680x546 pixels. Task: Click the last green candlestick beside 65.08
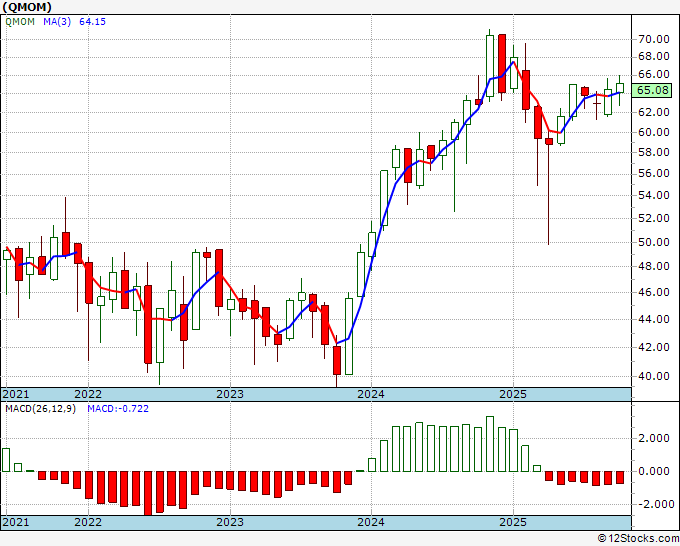coord(619,88)
